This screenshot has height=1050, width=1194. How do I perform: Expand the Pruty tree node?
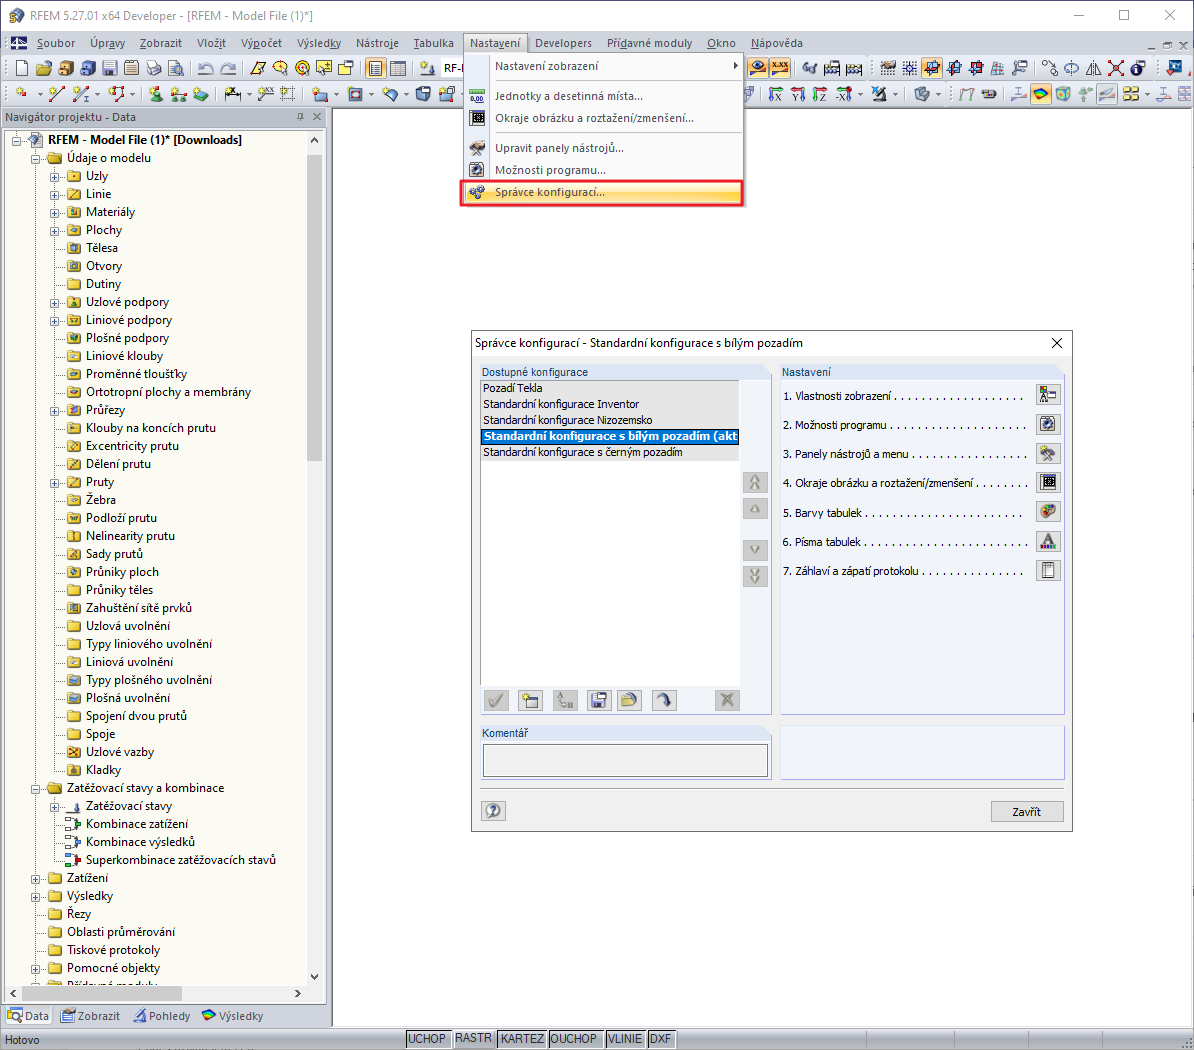(54, 483)
